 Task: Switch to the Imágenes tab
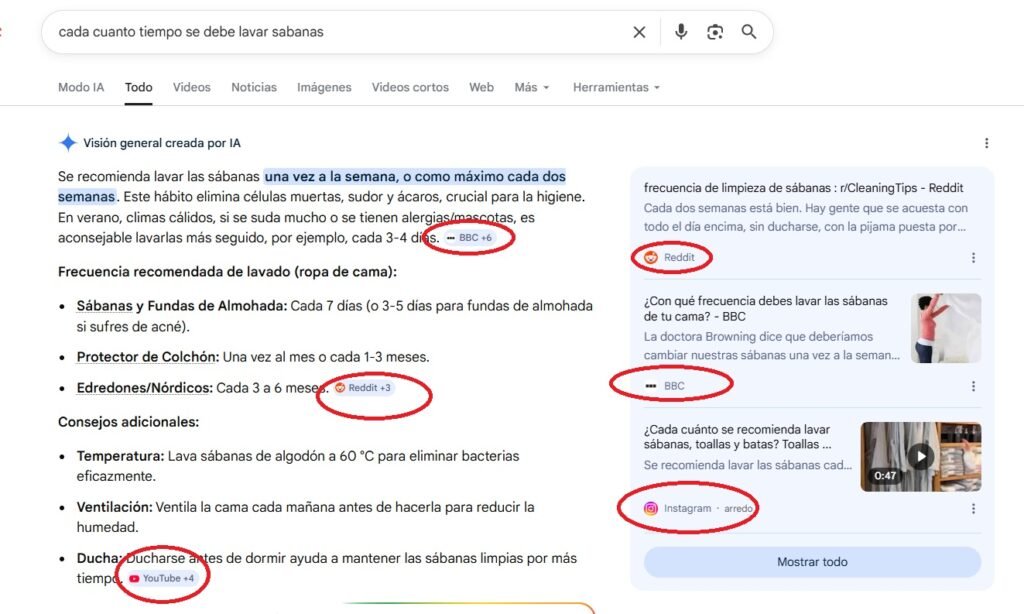pos(324,87)
